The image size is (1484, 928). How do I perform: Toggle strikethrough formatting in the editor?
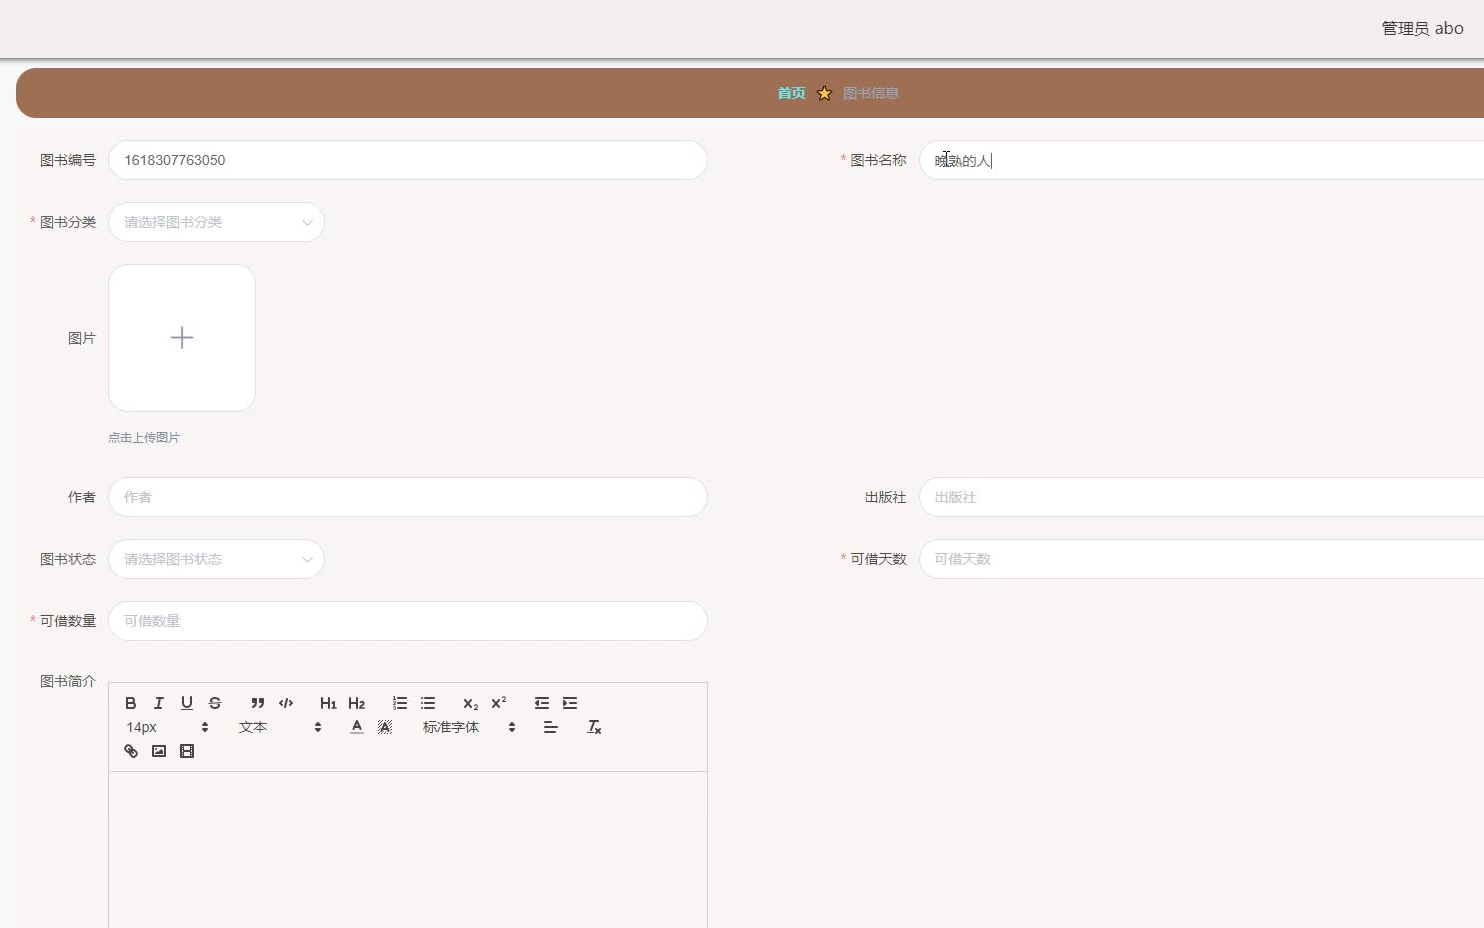[x=214, y=703]
